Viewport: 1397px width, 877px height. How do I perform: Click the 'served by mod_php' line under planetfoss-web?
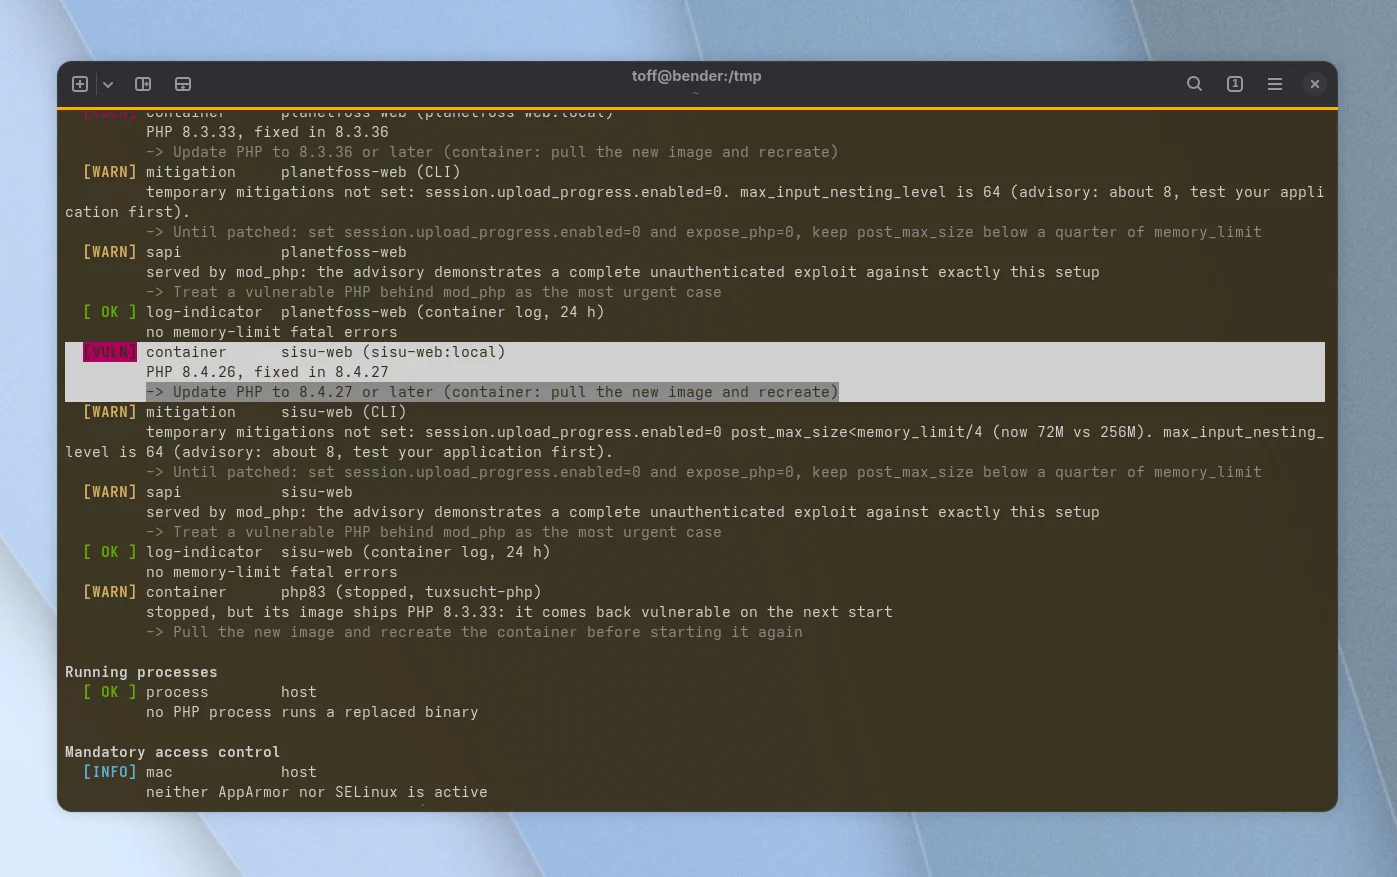[623, 272]
